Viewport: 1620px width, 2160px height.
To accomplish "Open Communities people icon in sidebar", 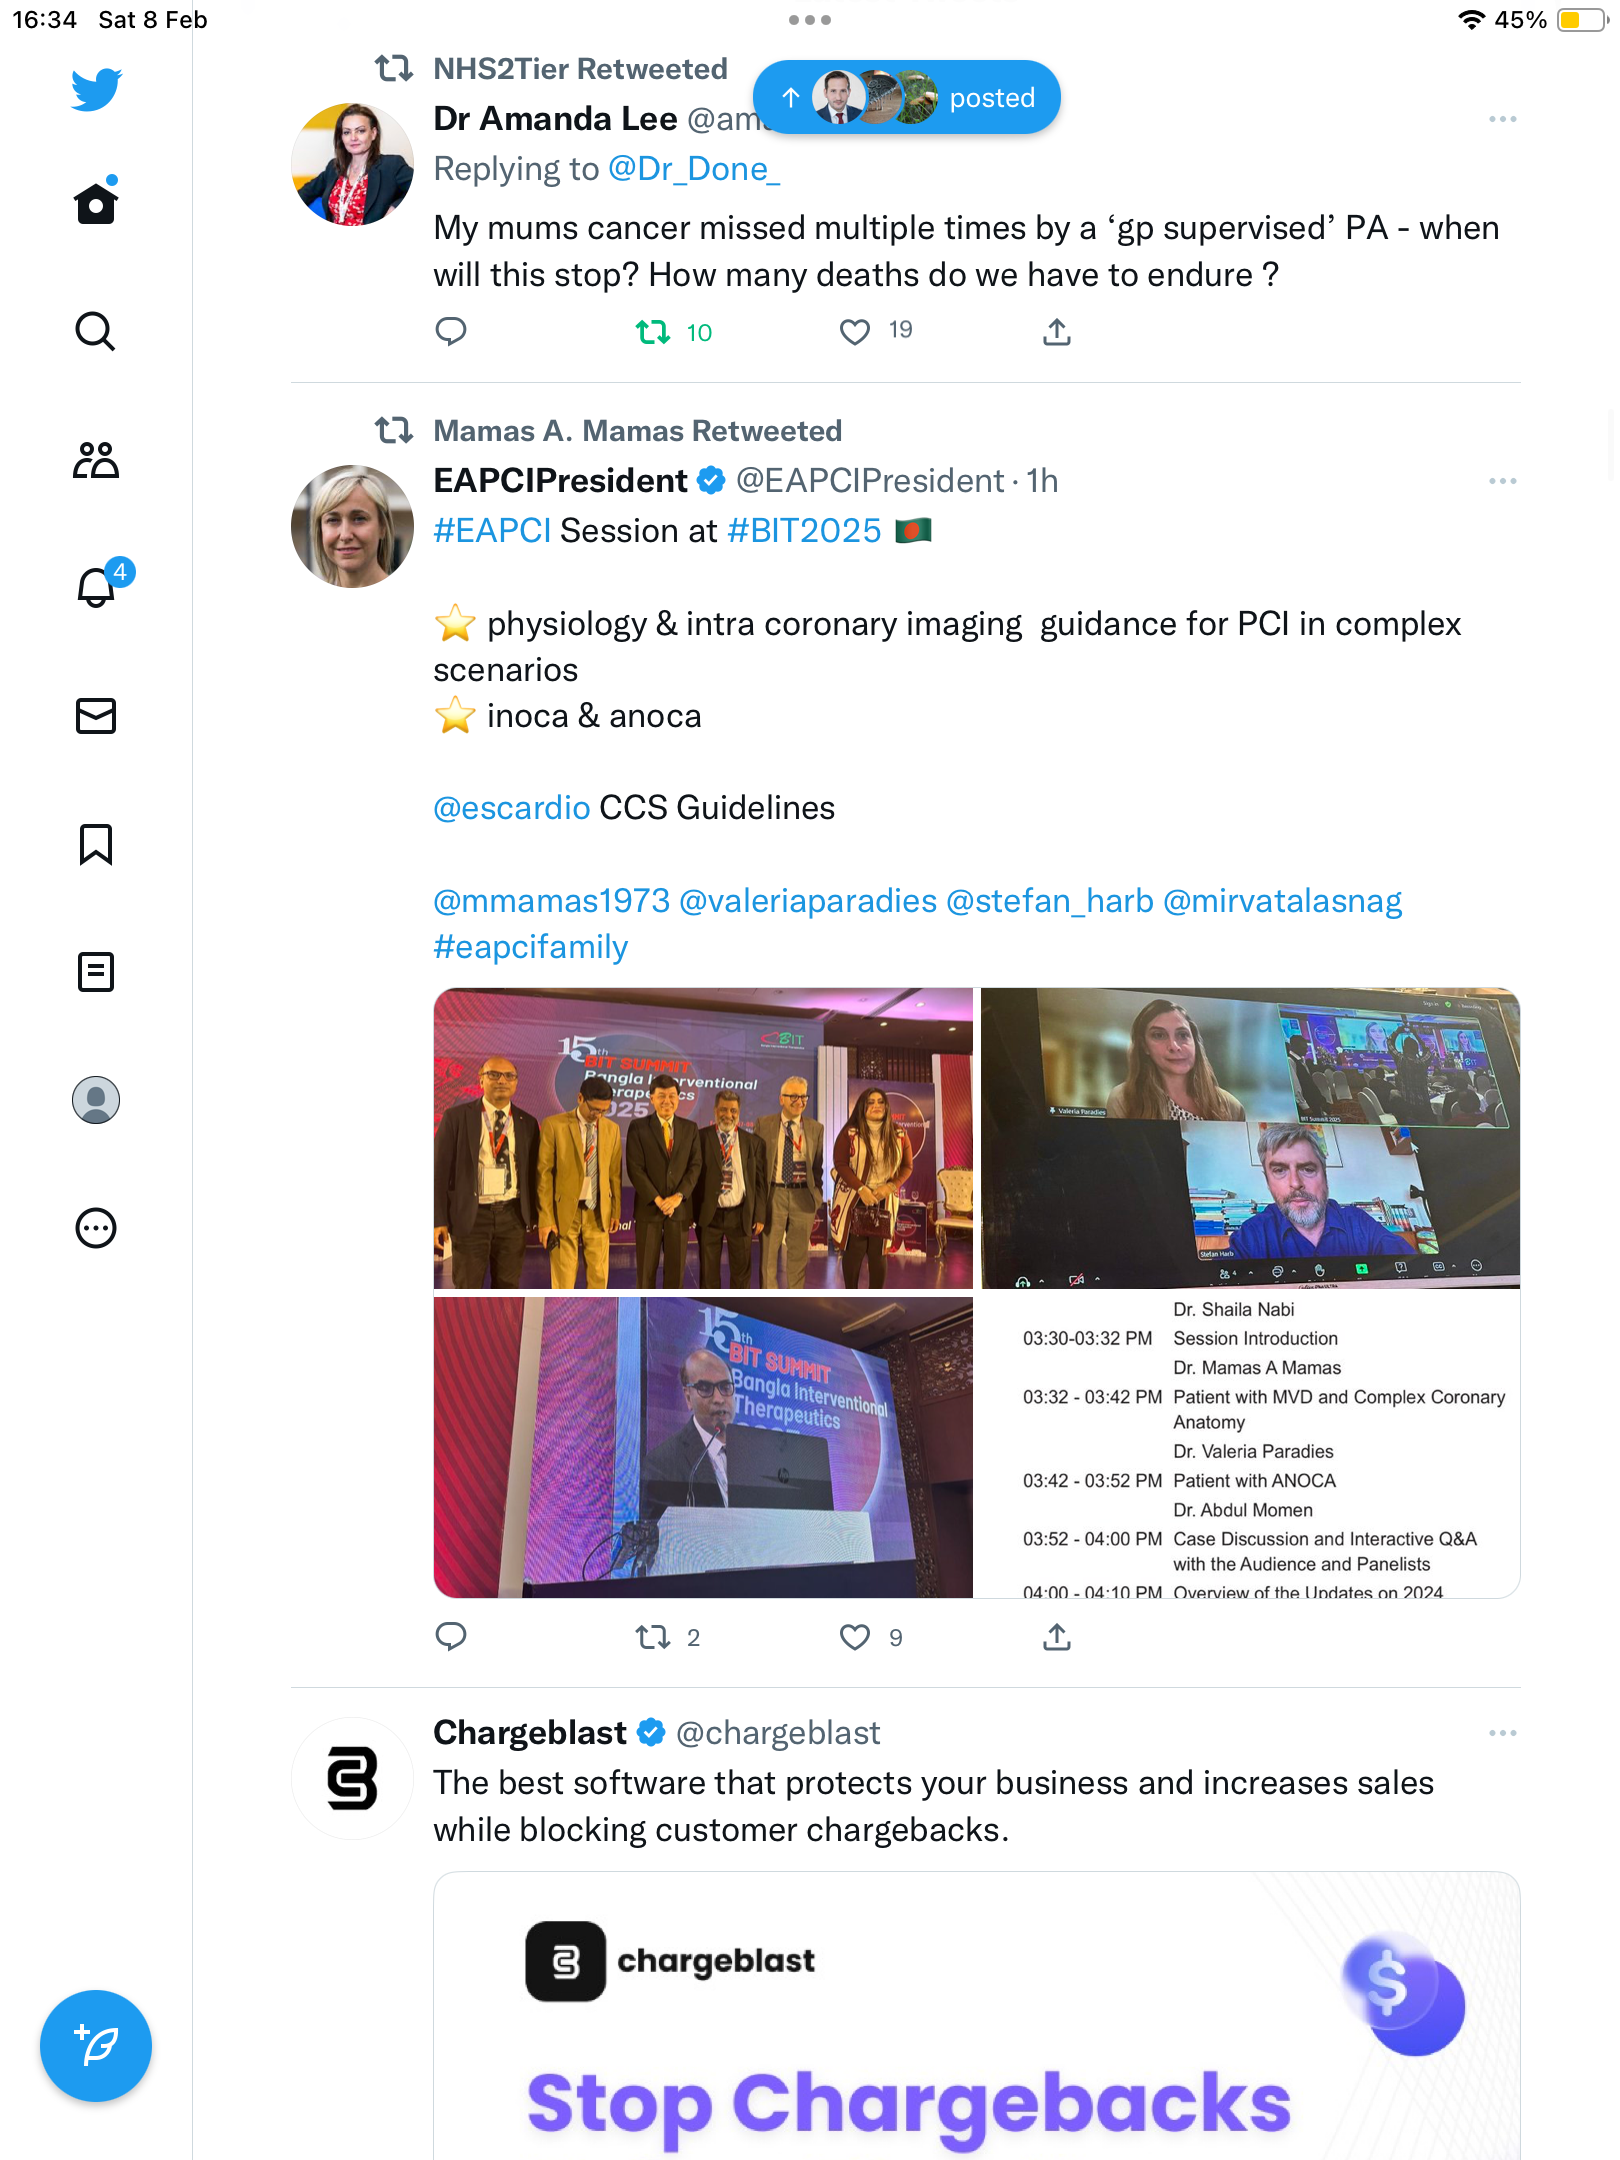I will [x=96, y=460].
